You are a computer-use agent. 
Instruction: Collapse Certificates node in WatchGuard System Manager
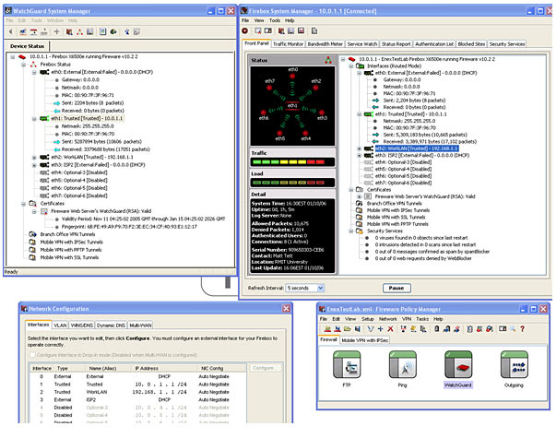[23, 204]
